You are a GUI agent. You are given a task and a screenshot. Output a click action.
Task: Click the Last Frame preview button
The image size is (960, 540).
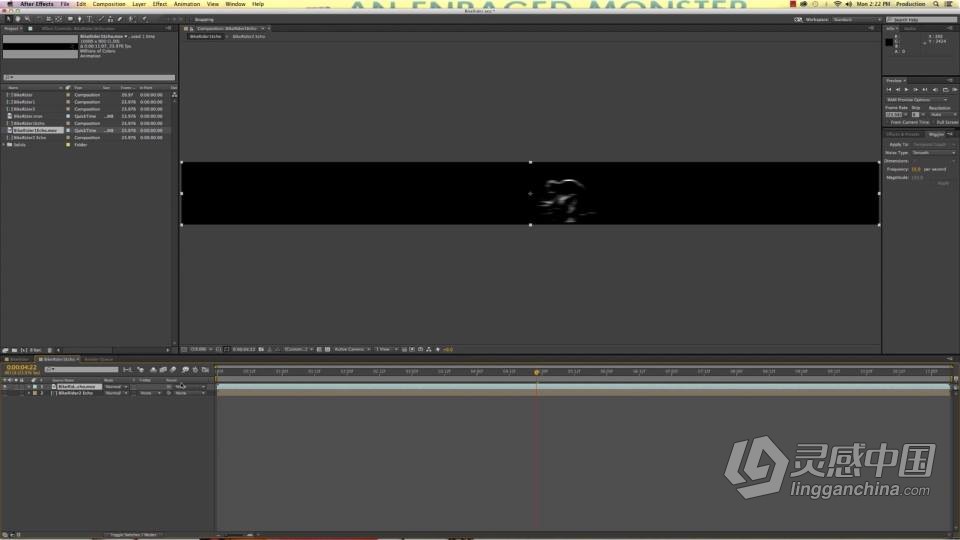click(x=925, y=89)
